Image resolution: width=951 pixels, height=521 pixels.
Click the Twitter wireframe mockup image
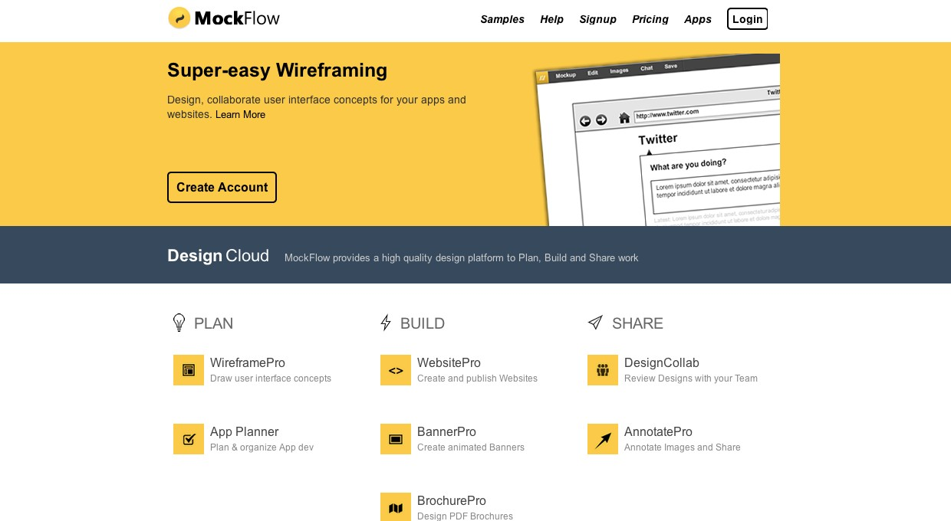[657, 139]
